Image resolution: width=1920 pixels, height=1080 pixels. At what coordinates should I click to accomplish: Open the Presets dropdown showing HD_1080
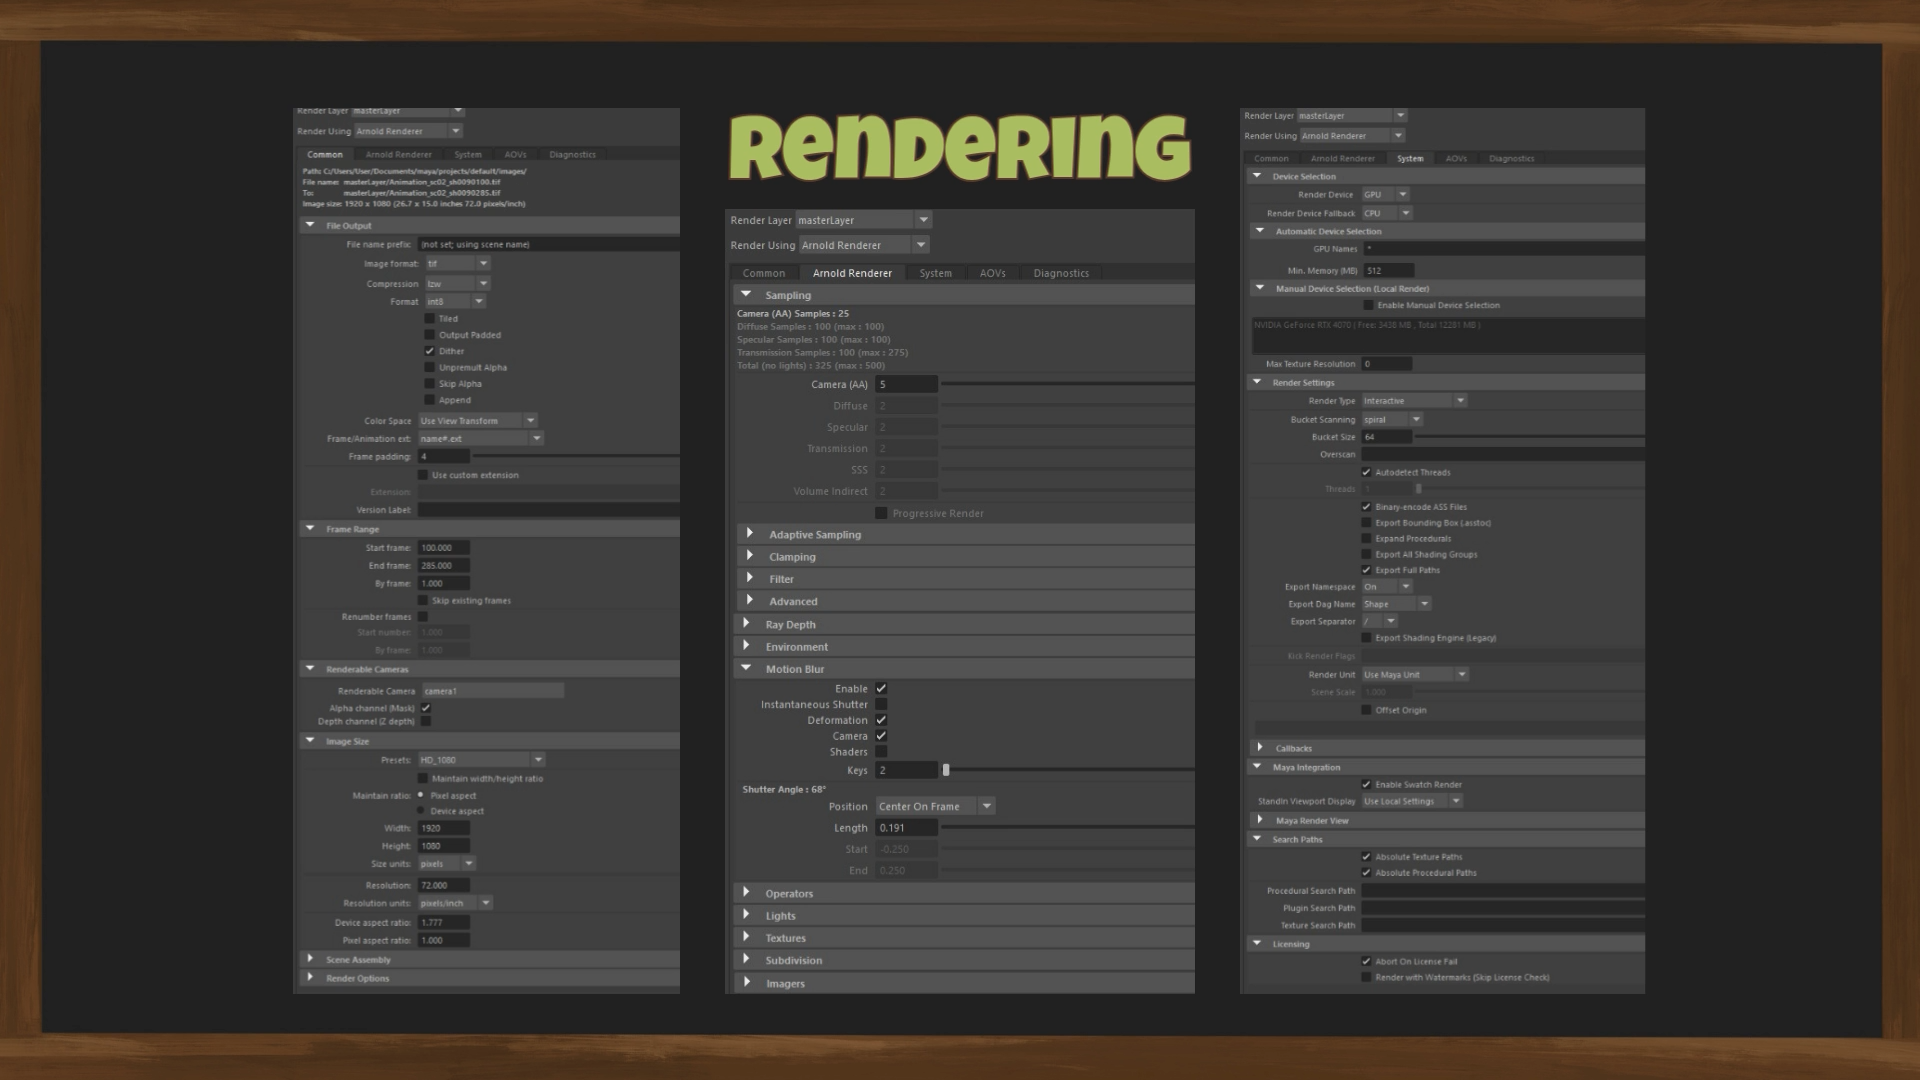pyautogui.click(x=482, y=760)
